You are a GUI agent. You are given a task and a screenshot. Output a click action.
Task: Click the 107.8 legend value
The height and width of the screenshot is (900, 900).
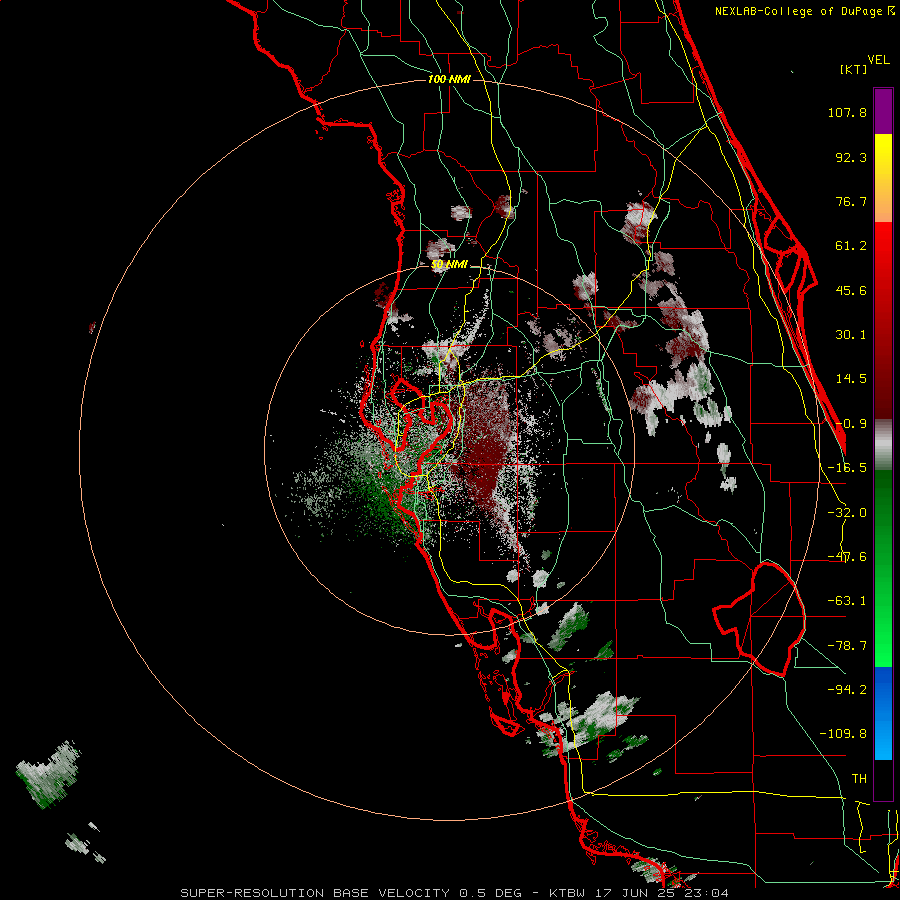pyautogui.click(x=847, y=112)
